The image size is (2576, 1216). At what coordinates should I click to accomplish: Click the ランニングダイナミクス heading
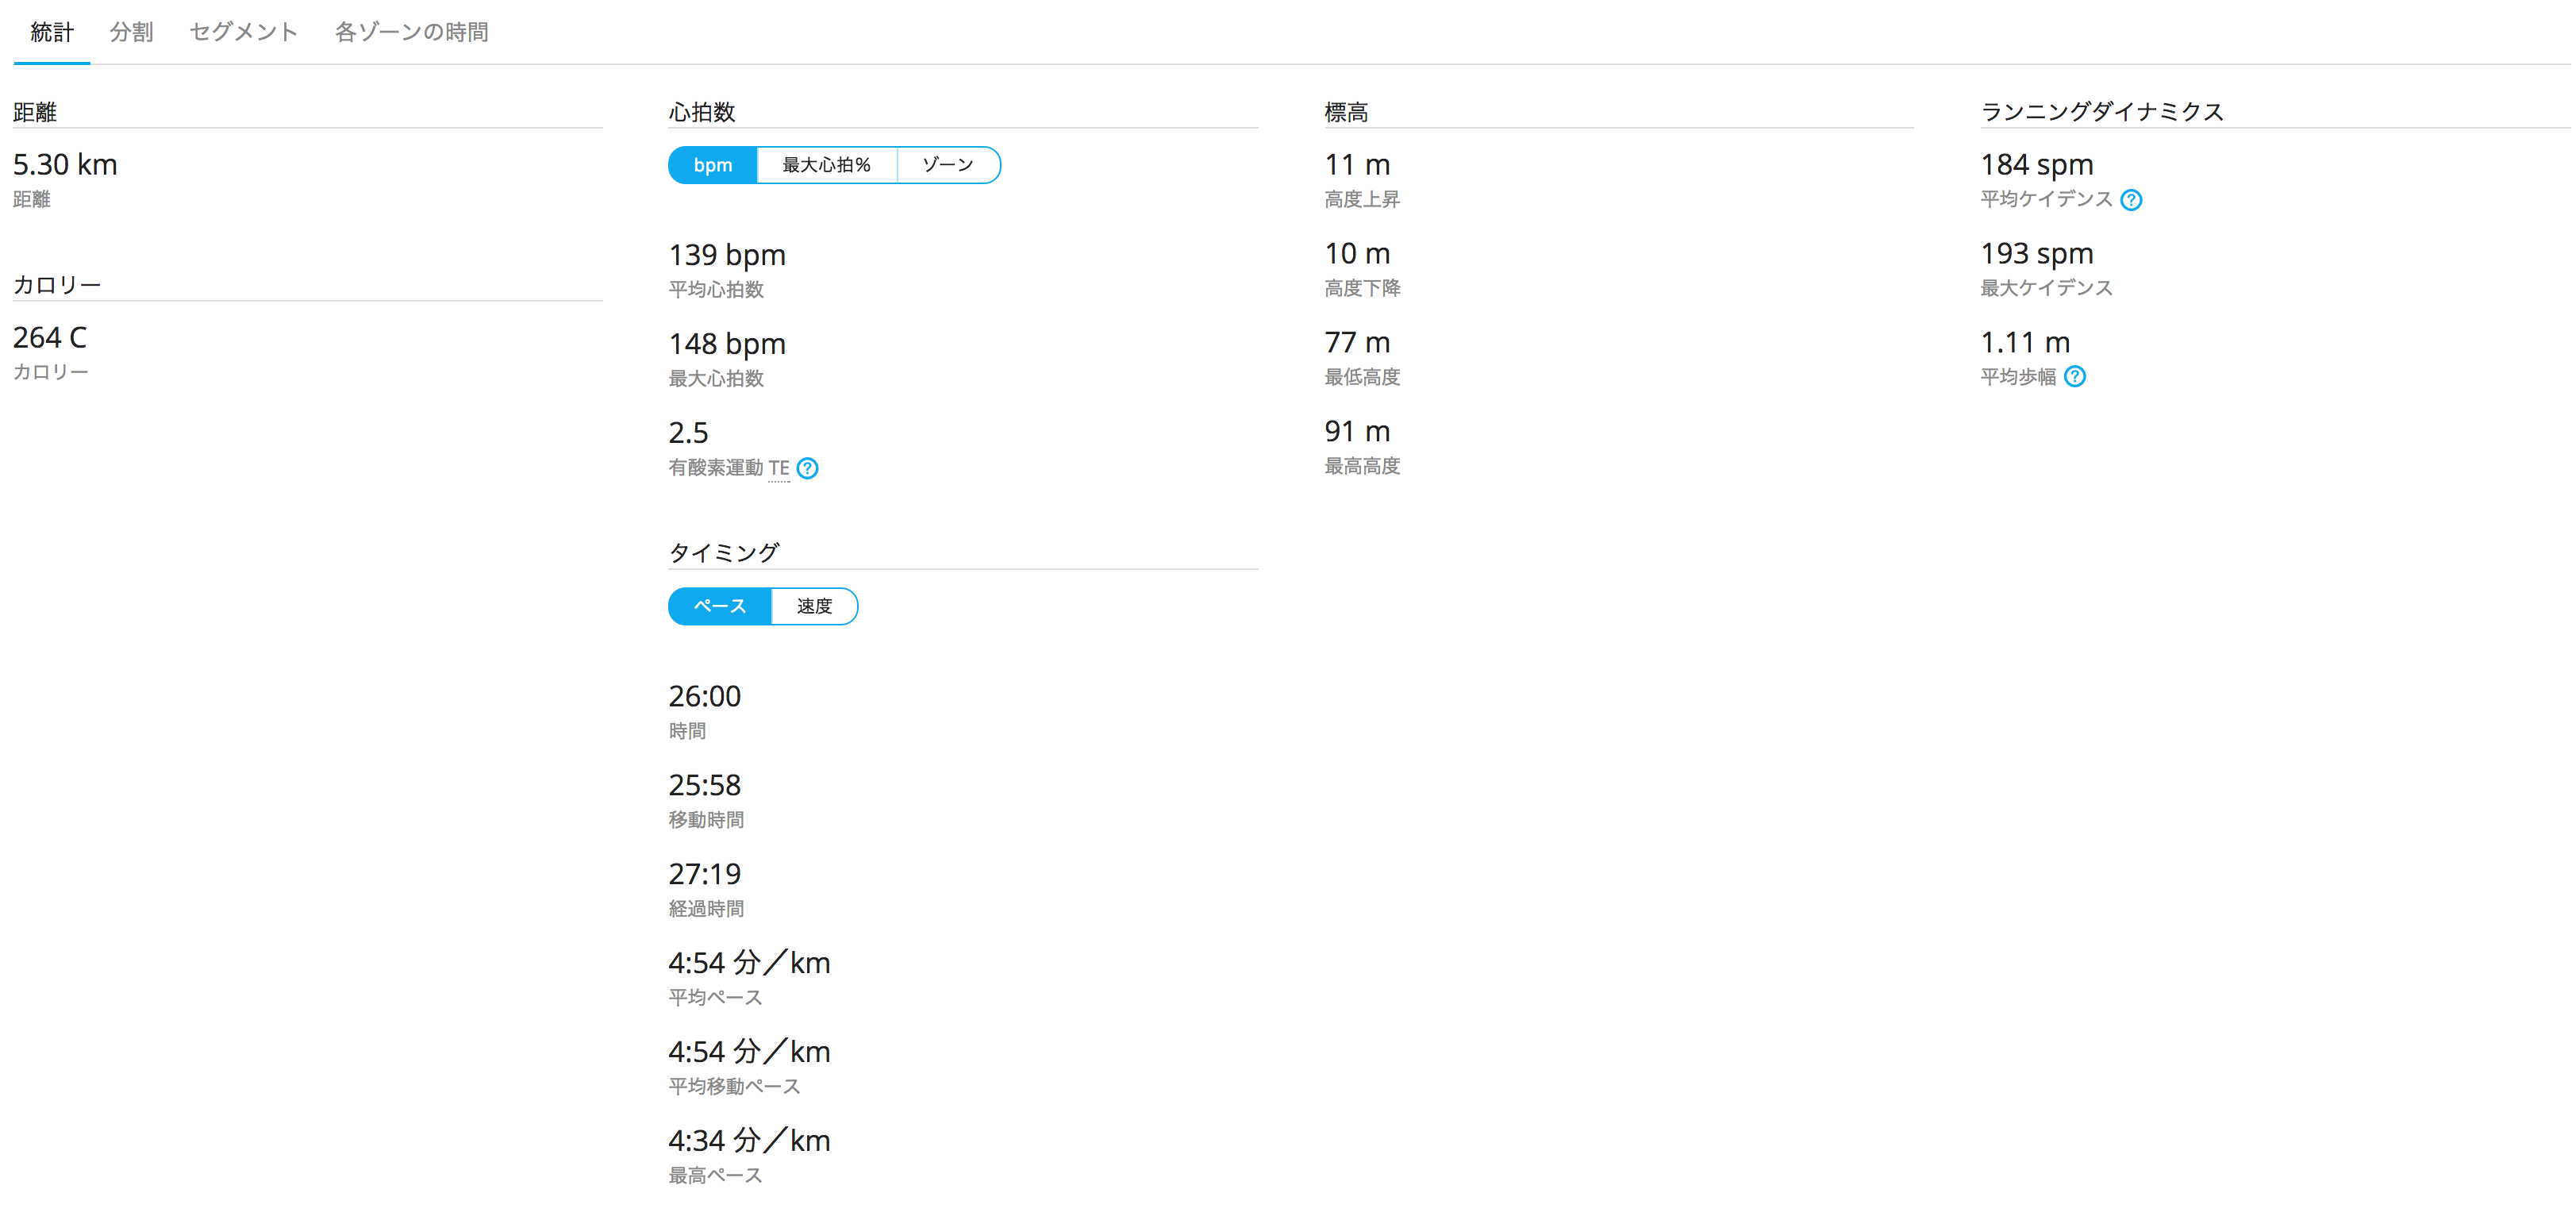pyautogui.click(x=2102, y=111)
